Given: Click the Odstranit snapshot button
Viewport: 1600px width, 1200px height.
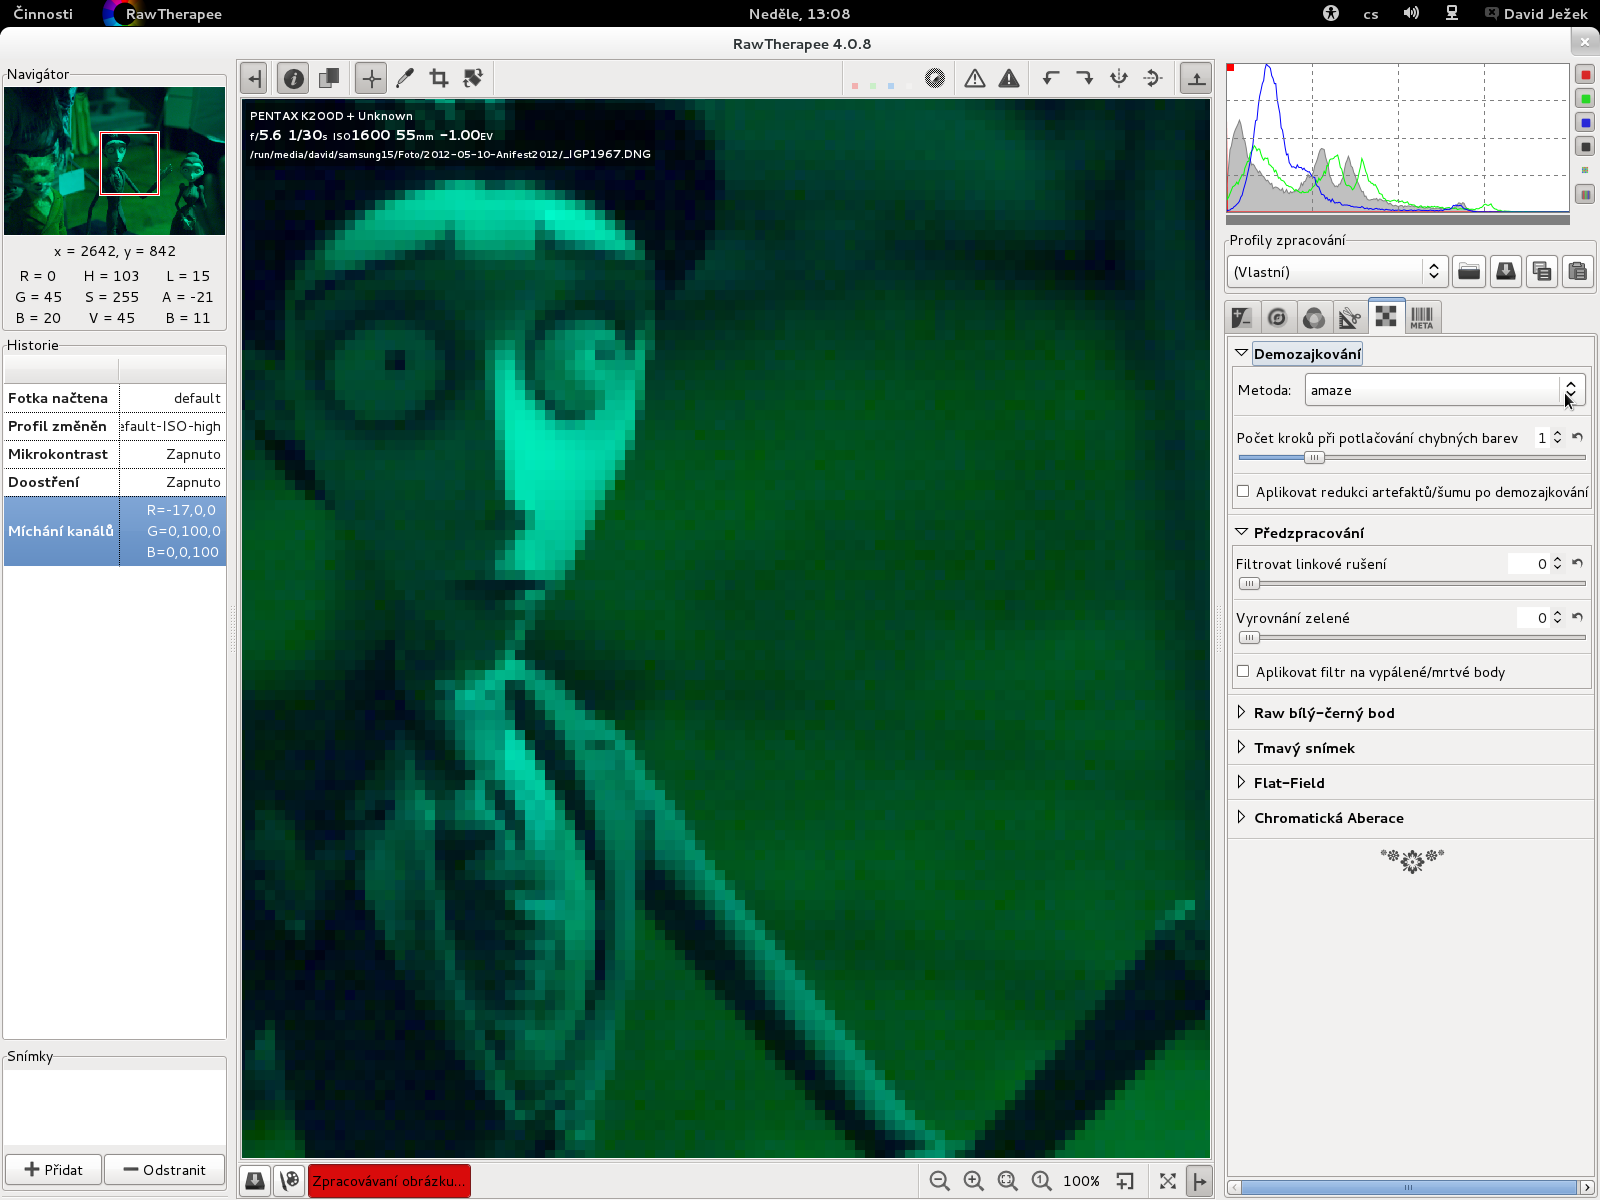Looking at the screenshot, I should click(165, 1170).
